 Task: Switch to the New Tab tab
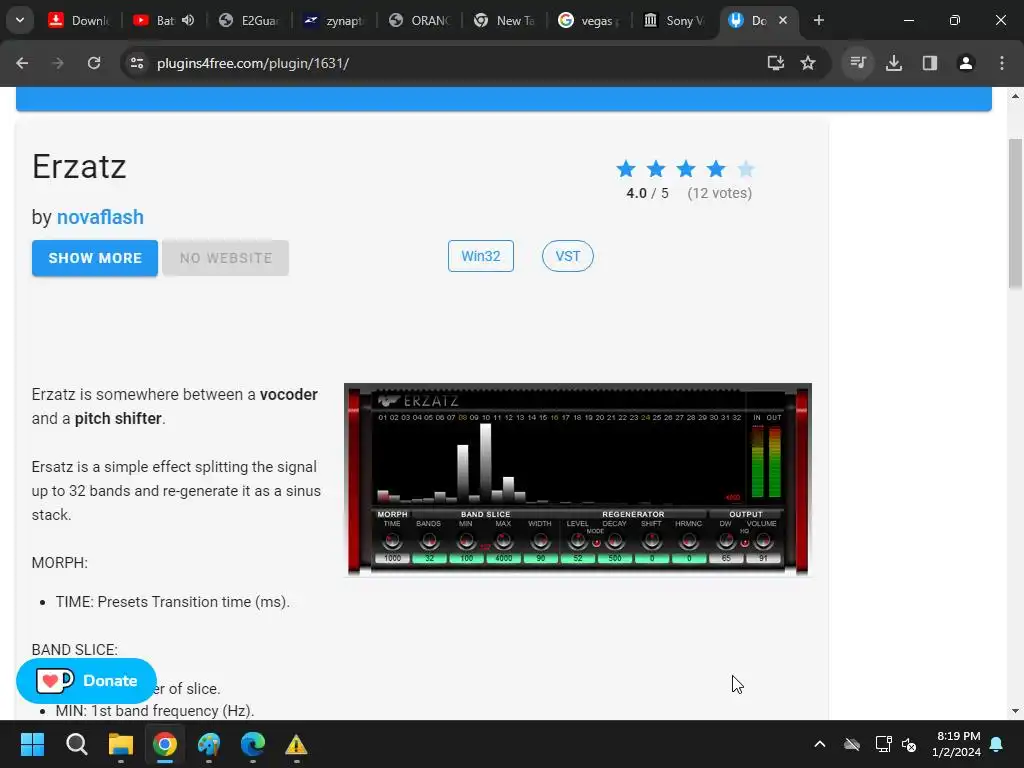click(x=504, y=20)
